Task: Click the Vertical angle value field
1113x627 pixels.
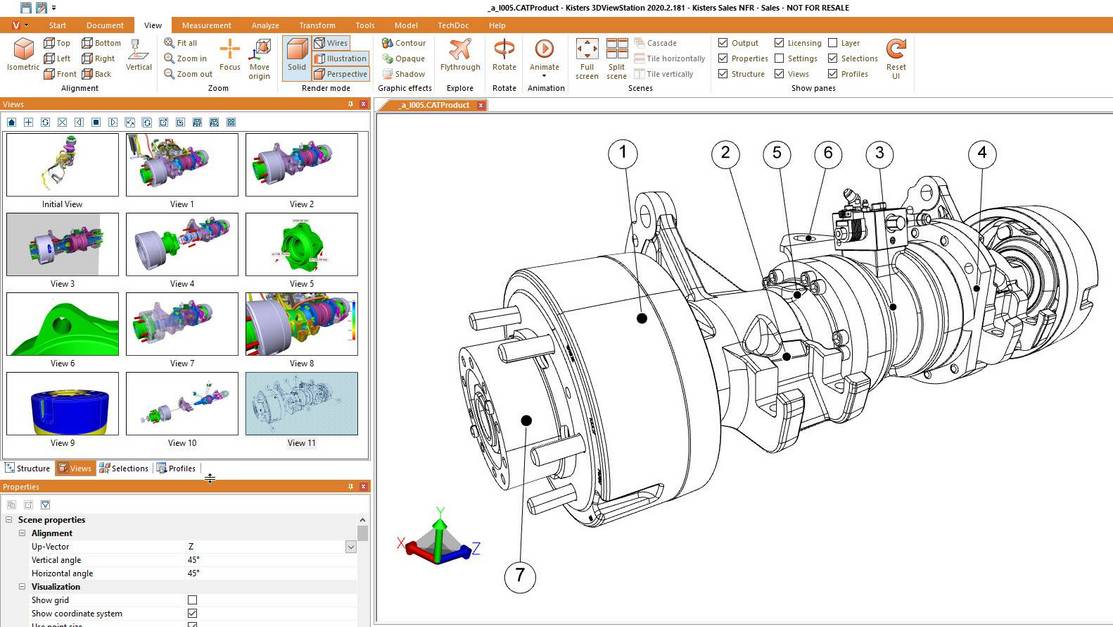Action: click(x=271, y=560)
